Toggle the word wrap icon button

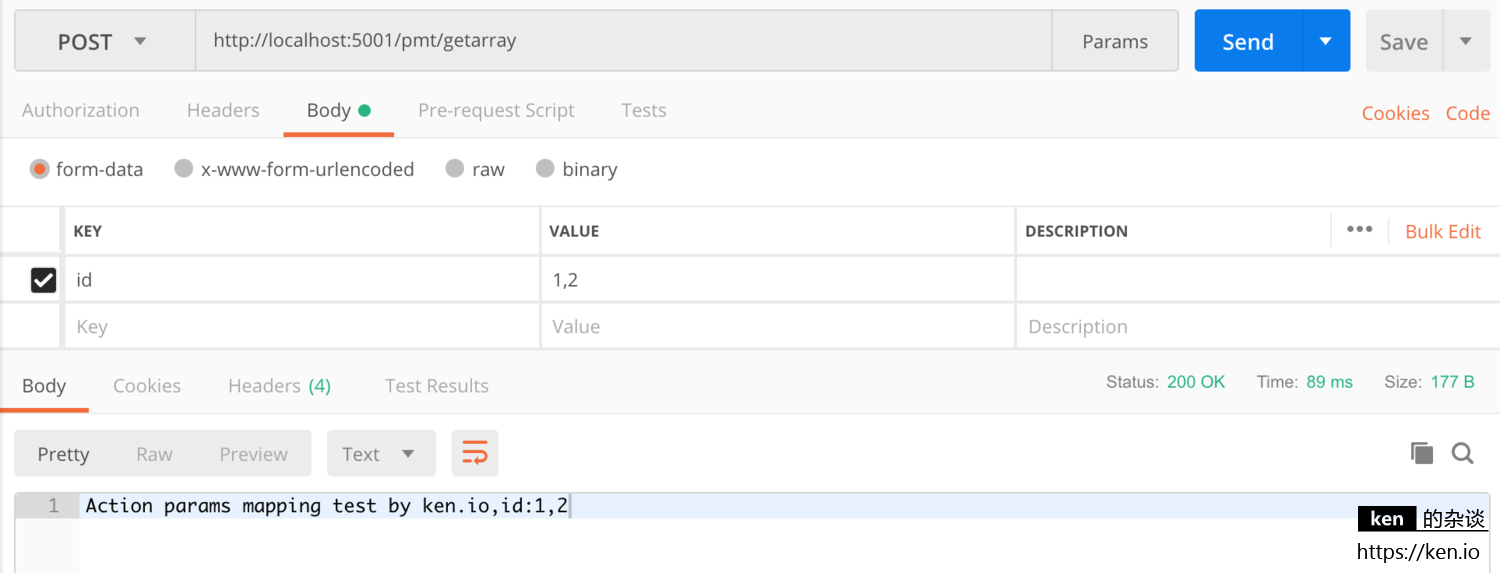(475, 453)
